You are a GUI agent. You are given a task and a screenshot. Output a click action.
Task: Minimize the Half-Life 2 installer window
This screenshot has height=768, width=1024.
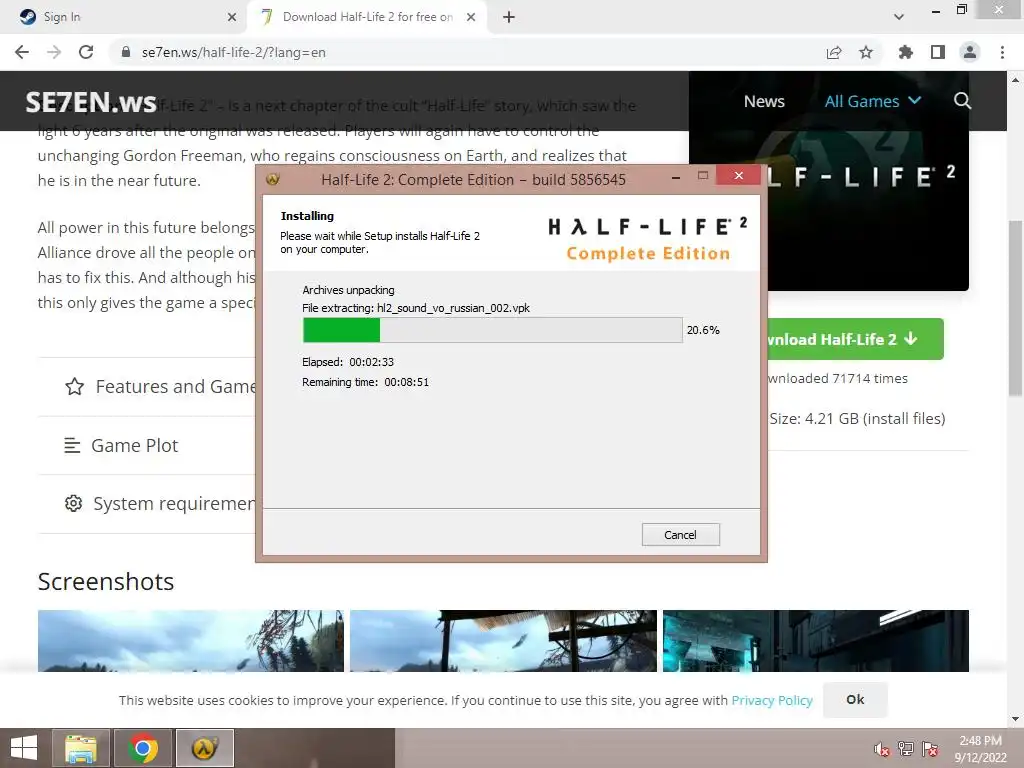tap(676, 176)
